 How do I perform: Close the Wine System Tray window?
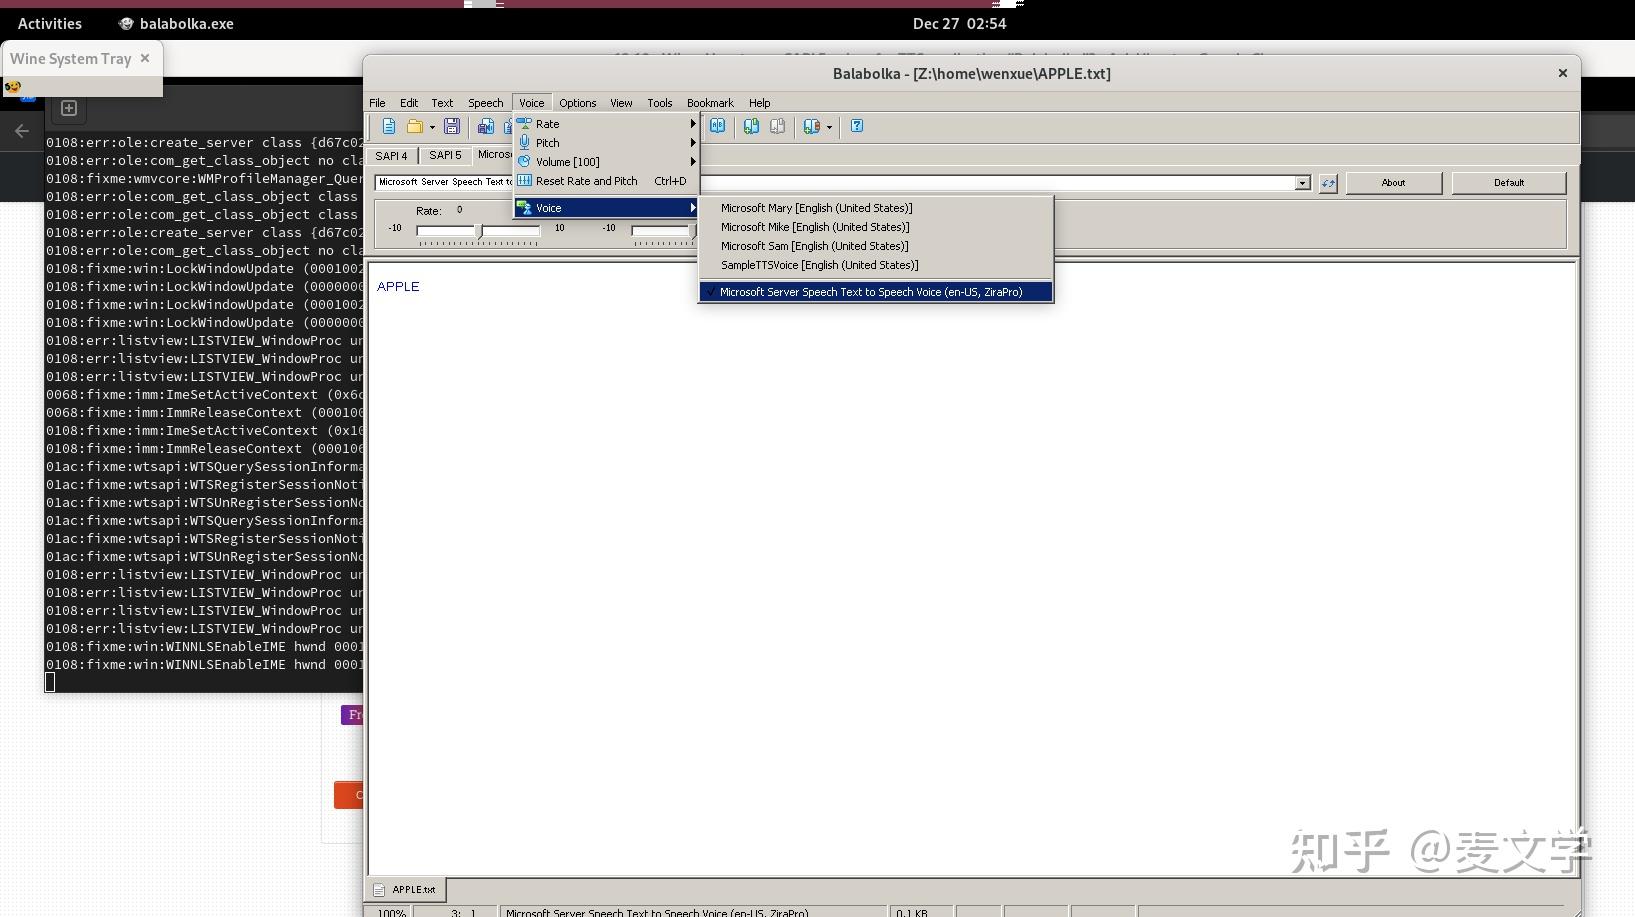(145, 58)
